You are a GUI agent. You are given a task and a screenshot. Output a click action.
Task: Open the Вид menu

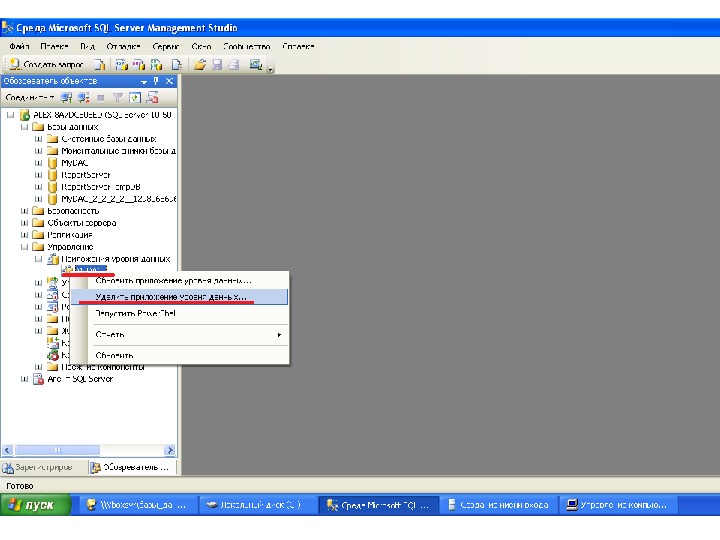click(x=87, y=46)
